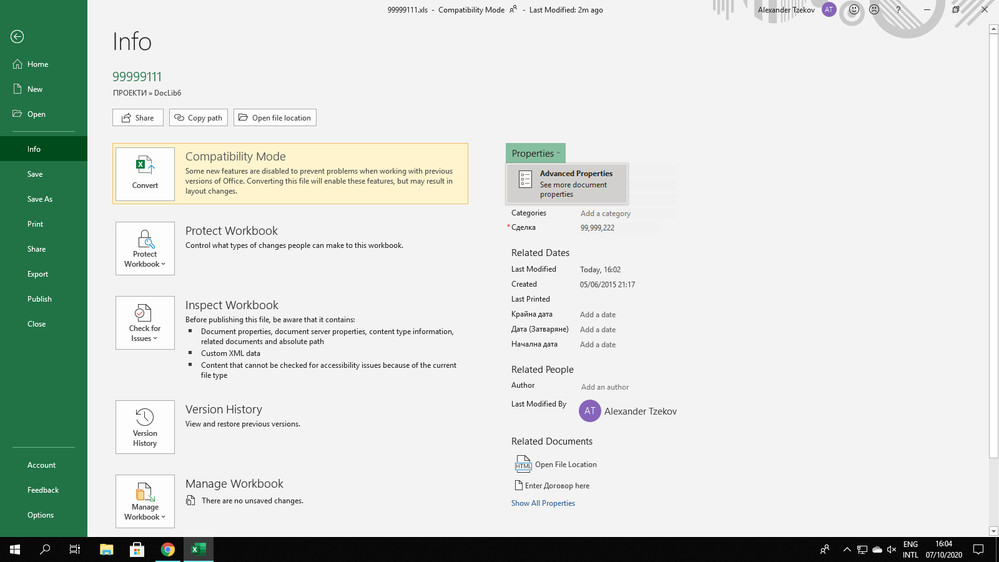Viewport: 999px width, 562px height.
Task: Open File Explorer from the taskbar
Action: point(106,549)
